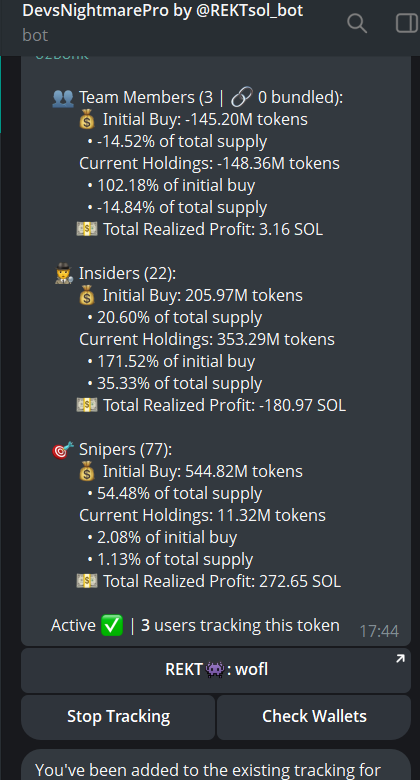Open the chat search magnifier icon
This screenshot has width=420, height=780.
pos(357,23)
